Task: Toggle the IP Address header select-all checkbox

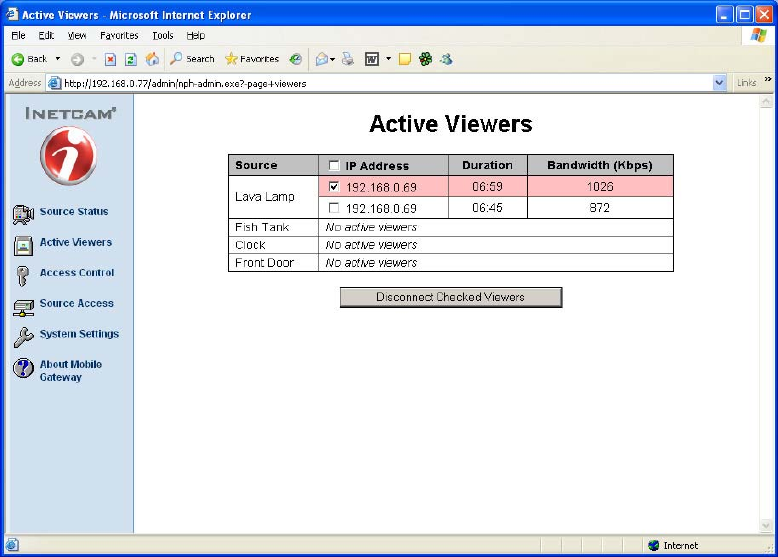Action: tap(334, 166)
